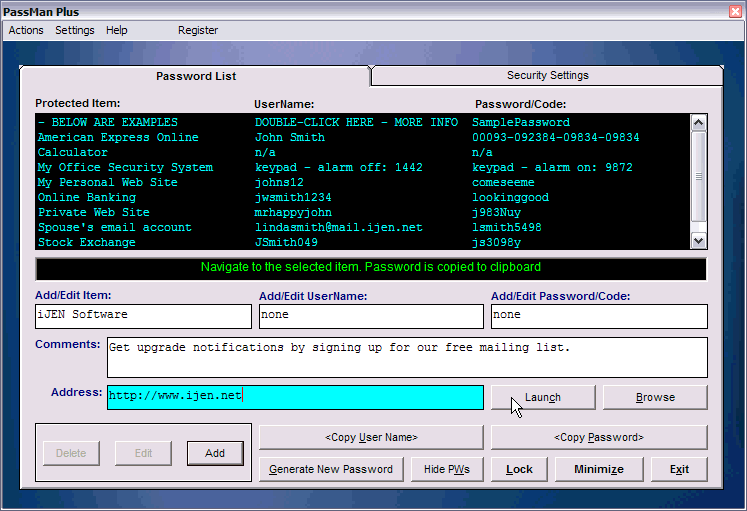This screenshot has height=511, width=747.
Task: Click the Add button
Action: click(215, 453)
